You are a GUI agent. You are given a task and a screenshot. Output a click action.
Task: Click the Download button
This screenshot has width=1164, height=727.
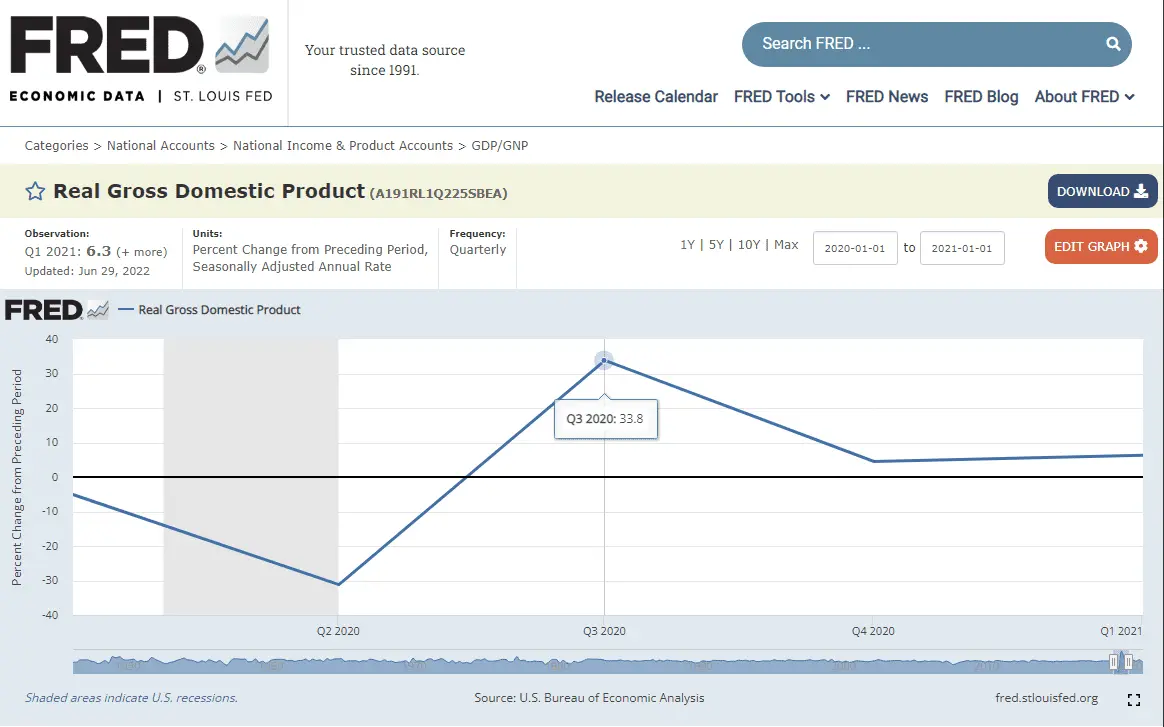(1102, 192)
